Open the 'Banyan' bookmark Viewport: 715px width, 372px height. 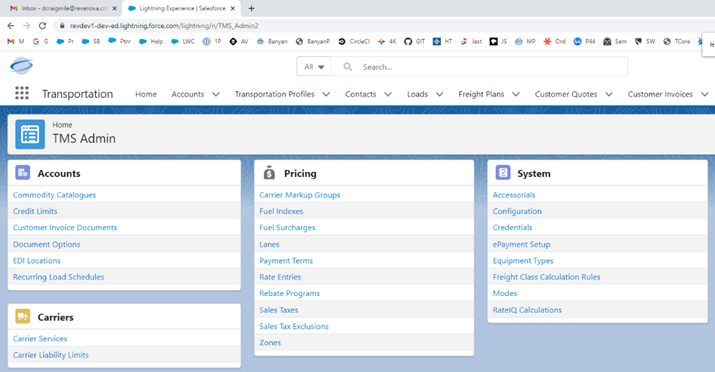272,41
